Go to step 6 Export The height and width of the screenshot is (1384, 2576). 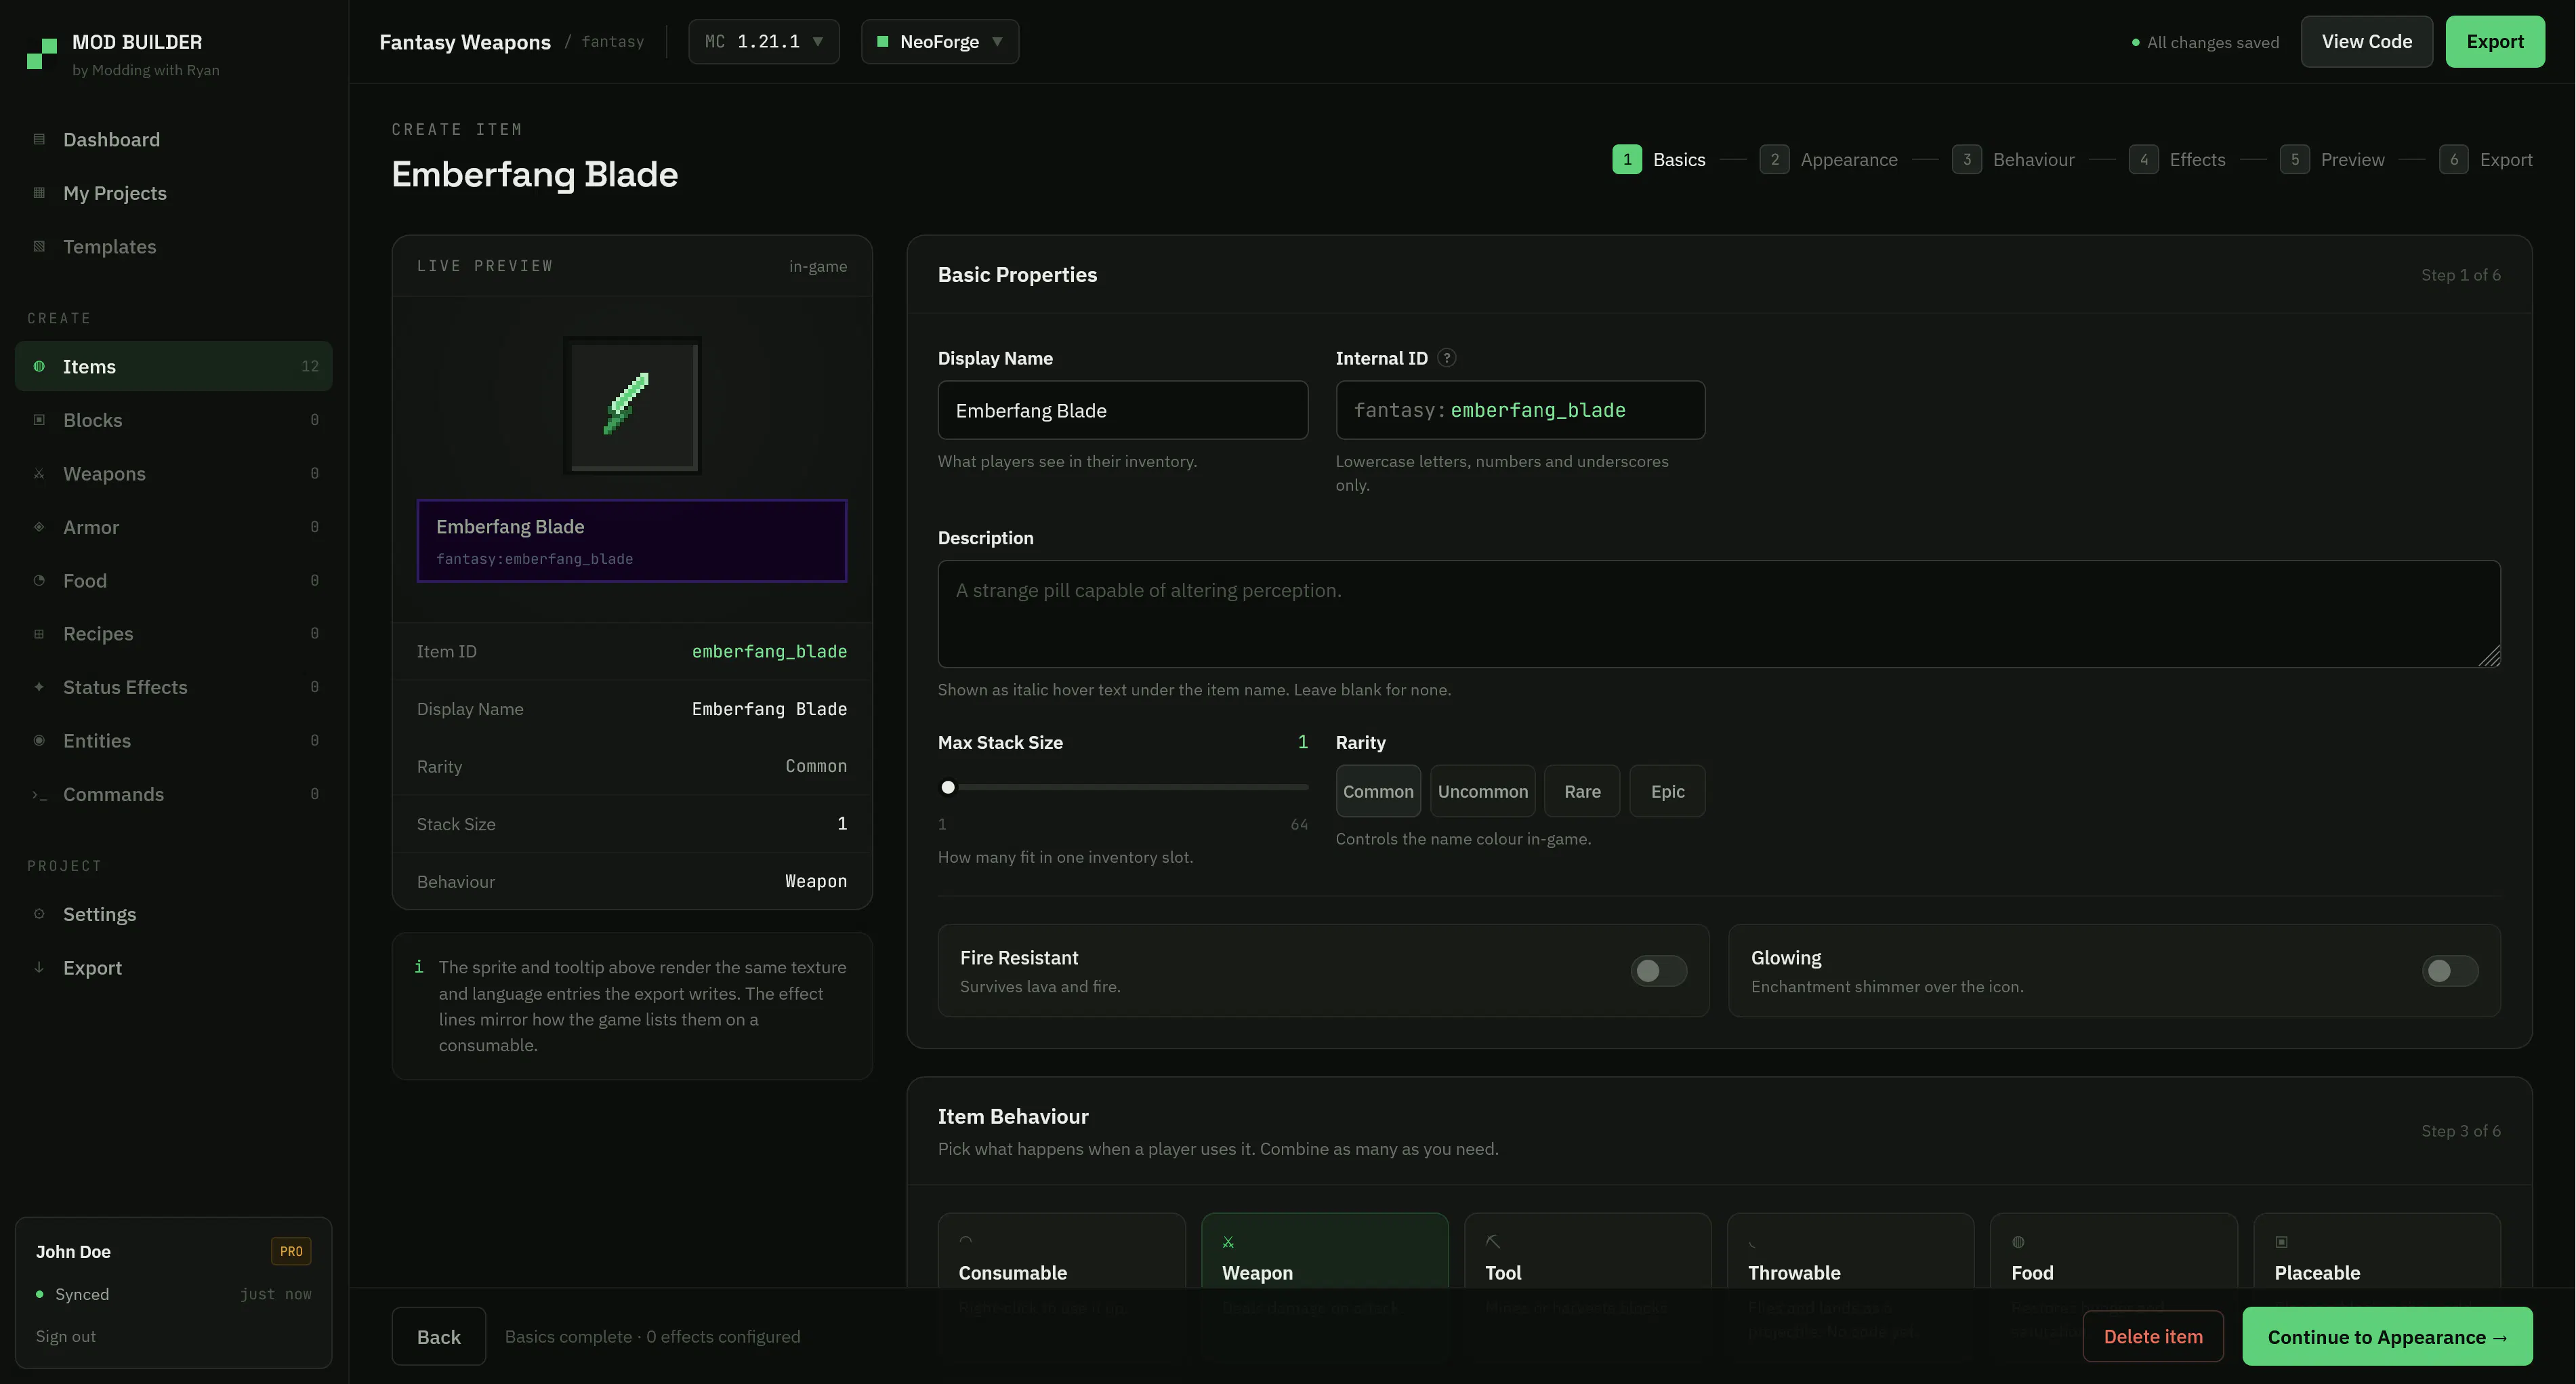[x=2485, y=159]
